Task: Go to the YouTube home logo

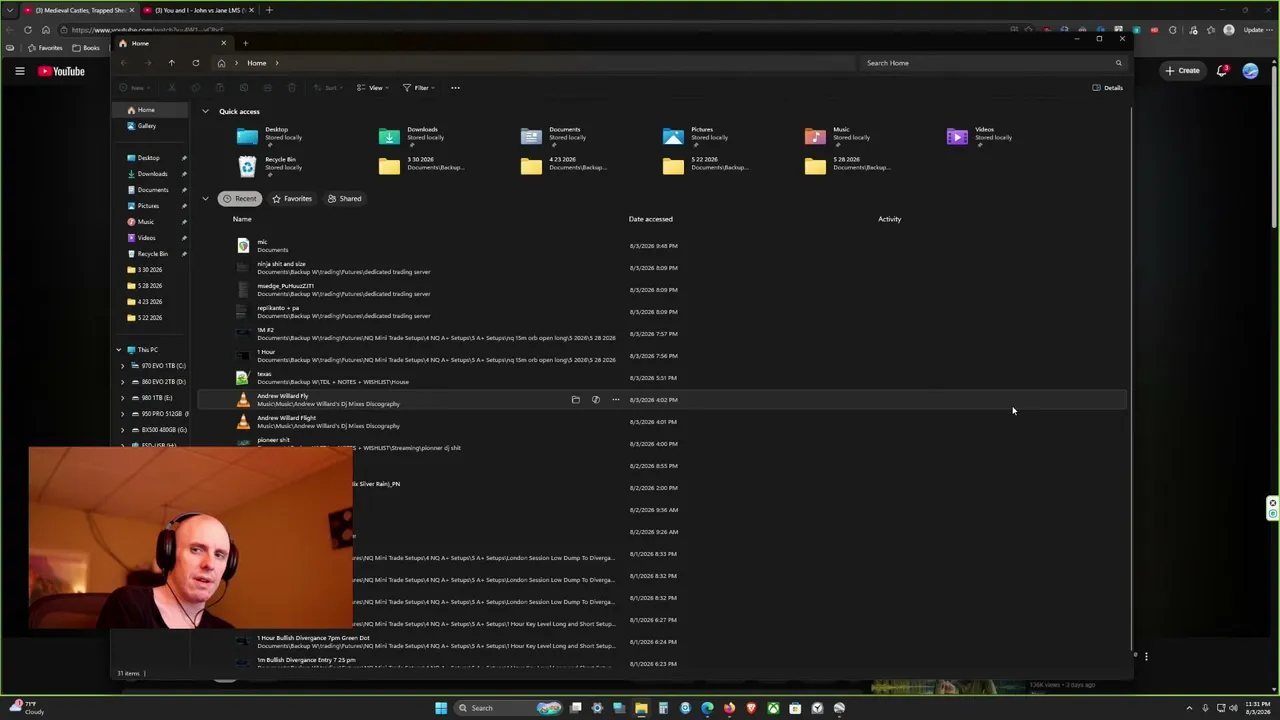Action: point(62,71)
